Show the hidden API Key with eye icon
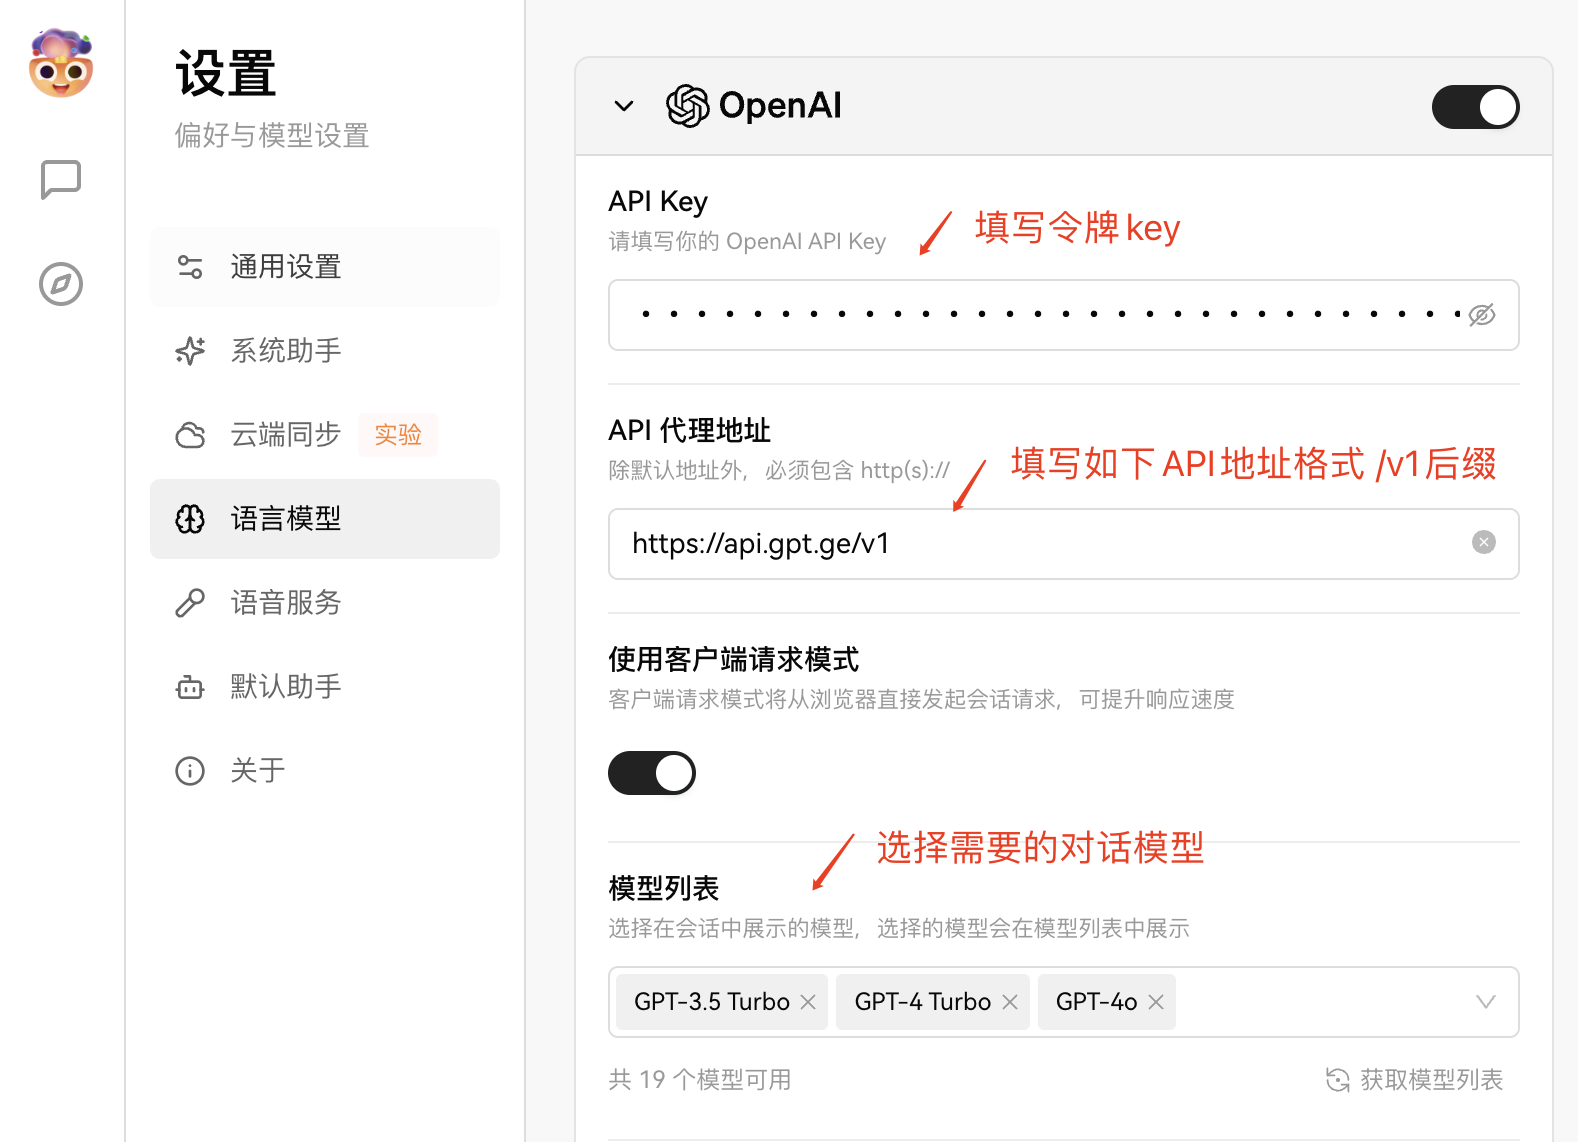The height and width of the screenshot is (1142, 1578). pos(1482,315)
